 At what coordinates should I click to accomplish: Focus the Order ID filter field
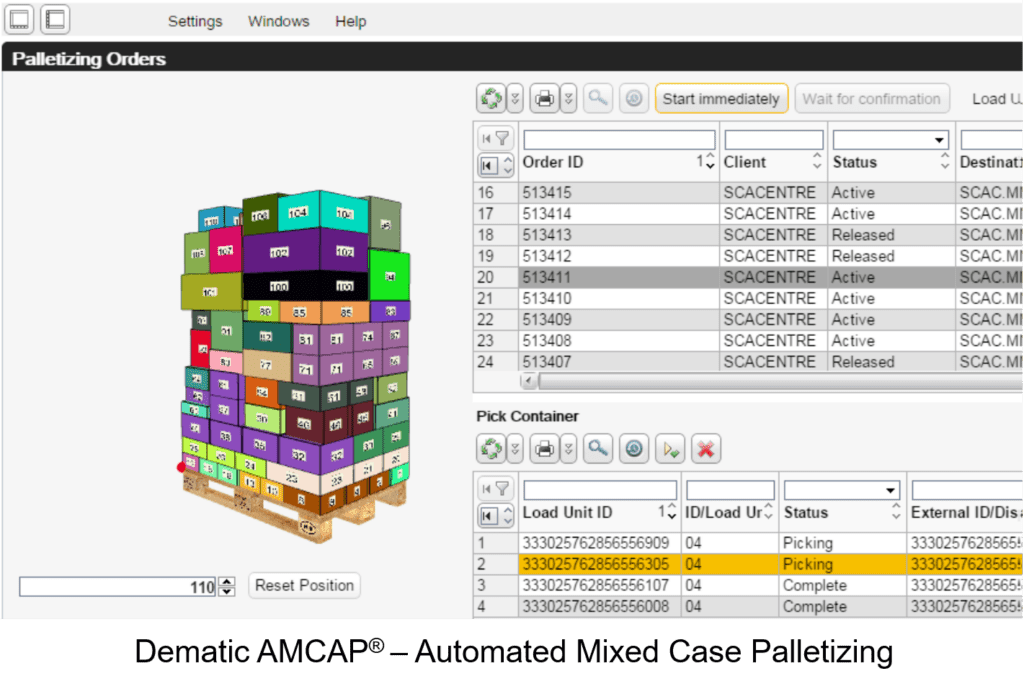point(619,140)
